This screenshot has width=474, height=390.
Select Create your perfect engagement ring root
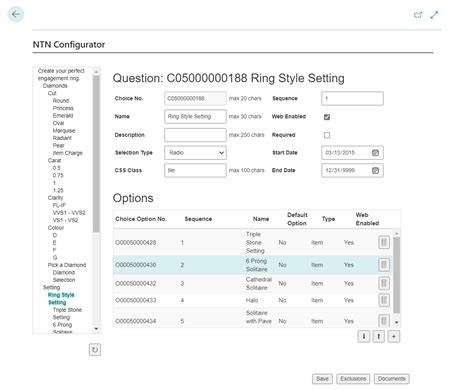click(x=61, y=75)
